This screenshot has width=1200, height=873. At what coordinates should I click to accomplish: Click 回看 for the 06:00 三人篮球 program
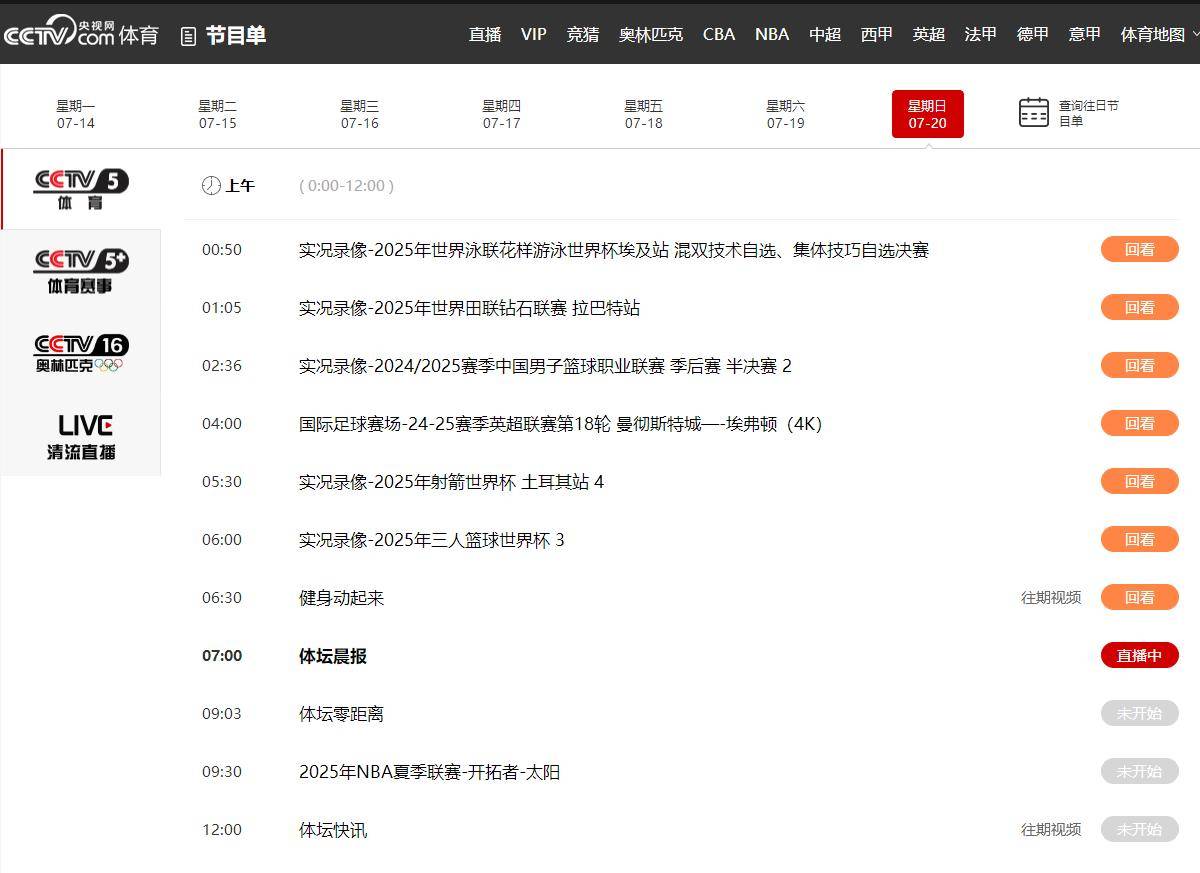click(1140, 539)
